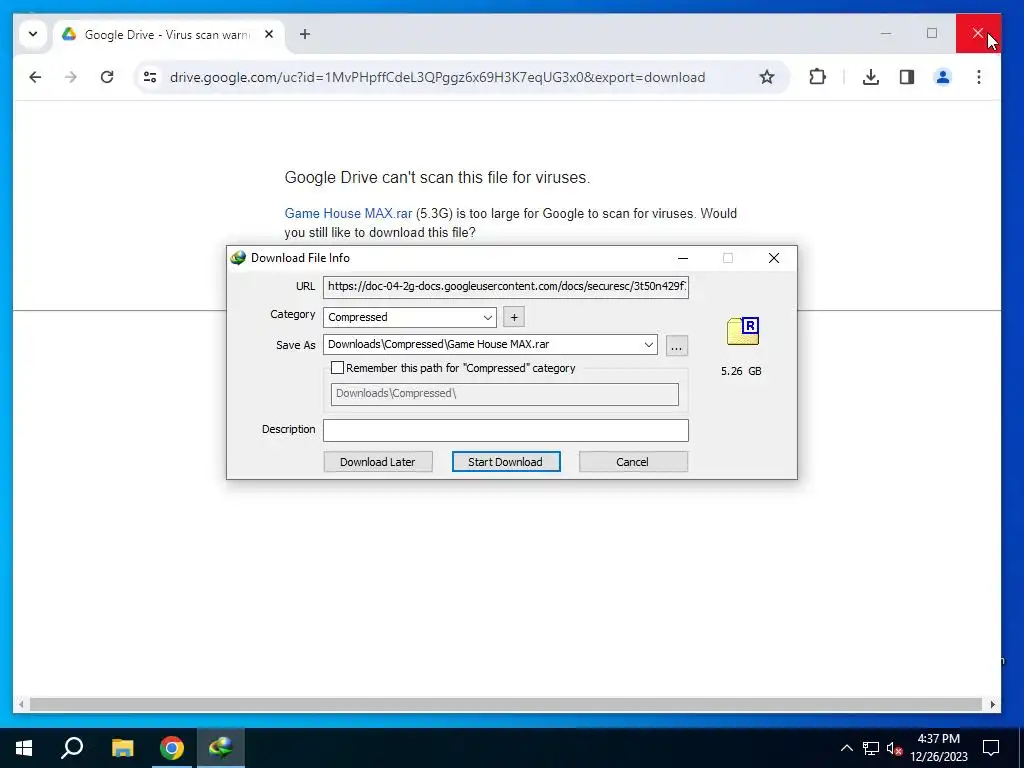
Task: Expand the Save As path dropdown
Action: (648, 344)
